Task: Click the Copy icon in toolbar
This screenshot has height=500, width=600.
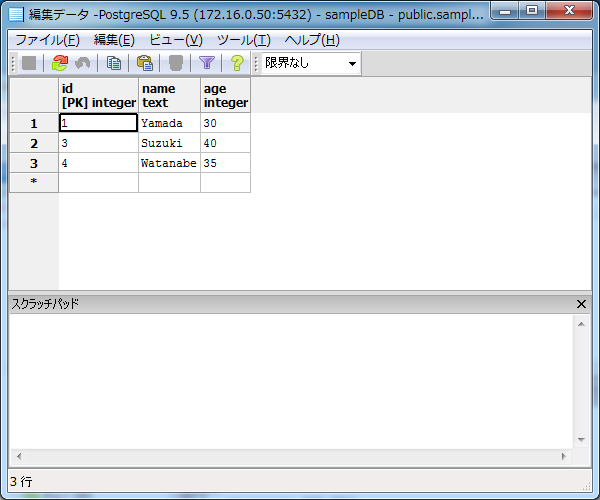Action: point(114,63)
